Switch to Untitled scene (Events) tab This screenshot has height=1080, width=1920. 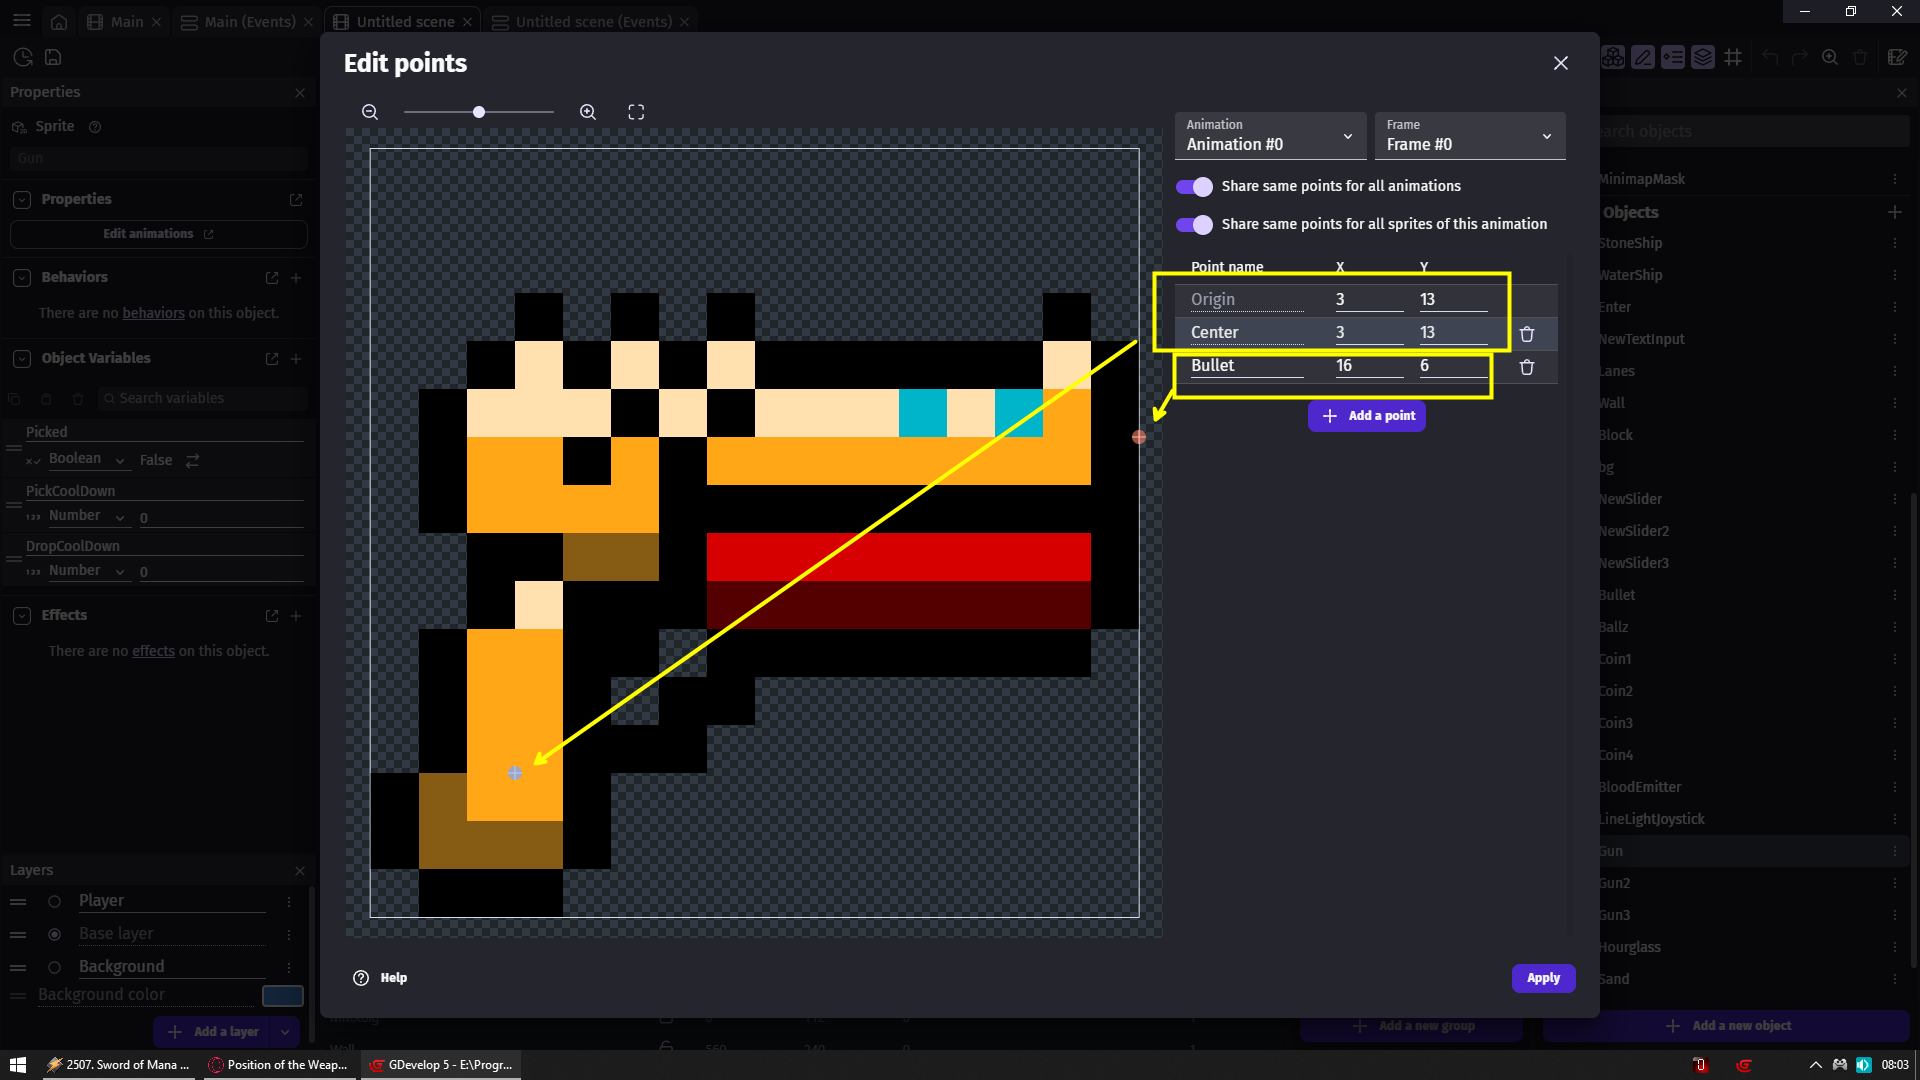point(593,22)
